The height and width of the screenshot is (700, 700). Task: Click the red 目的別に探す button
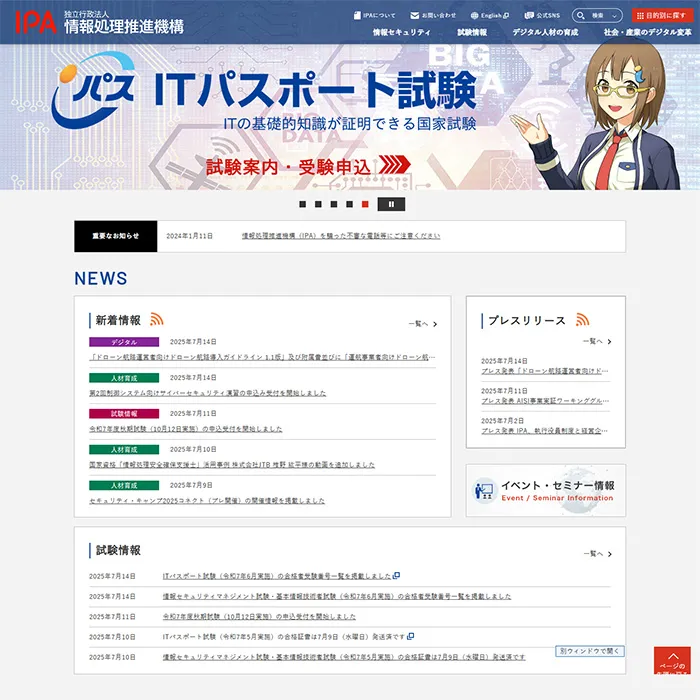(662, 16)
